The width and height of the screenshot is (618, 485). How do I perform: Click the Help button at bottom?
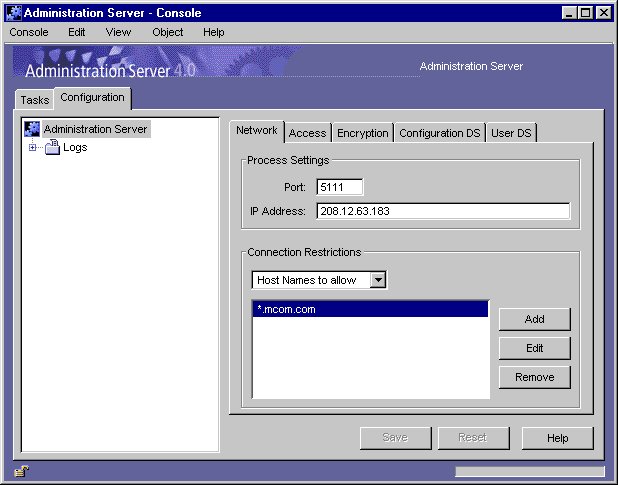tap(557, 438)
